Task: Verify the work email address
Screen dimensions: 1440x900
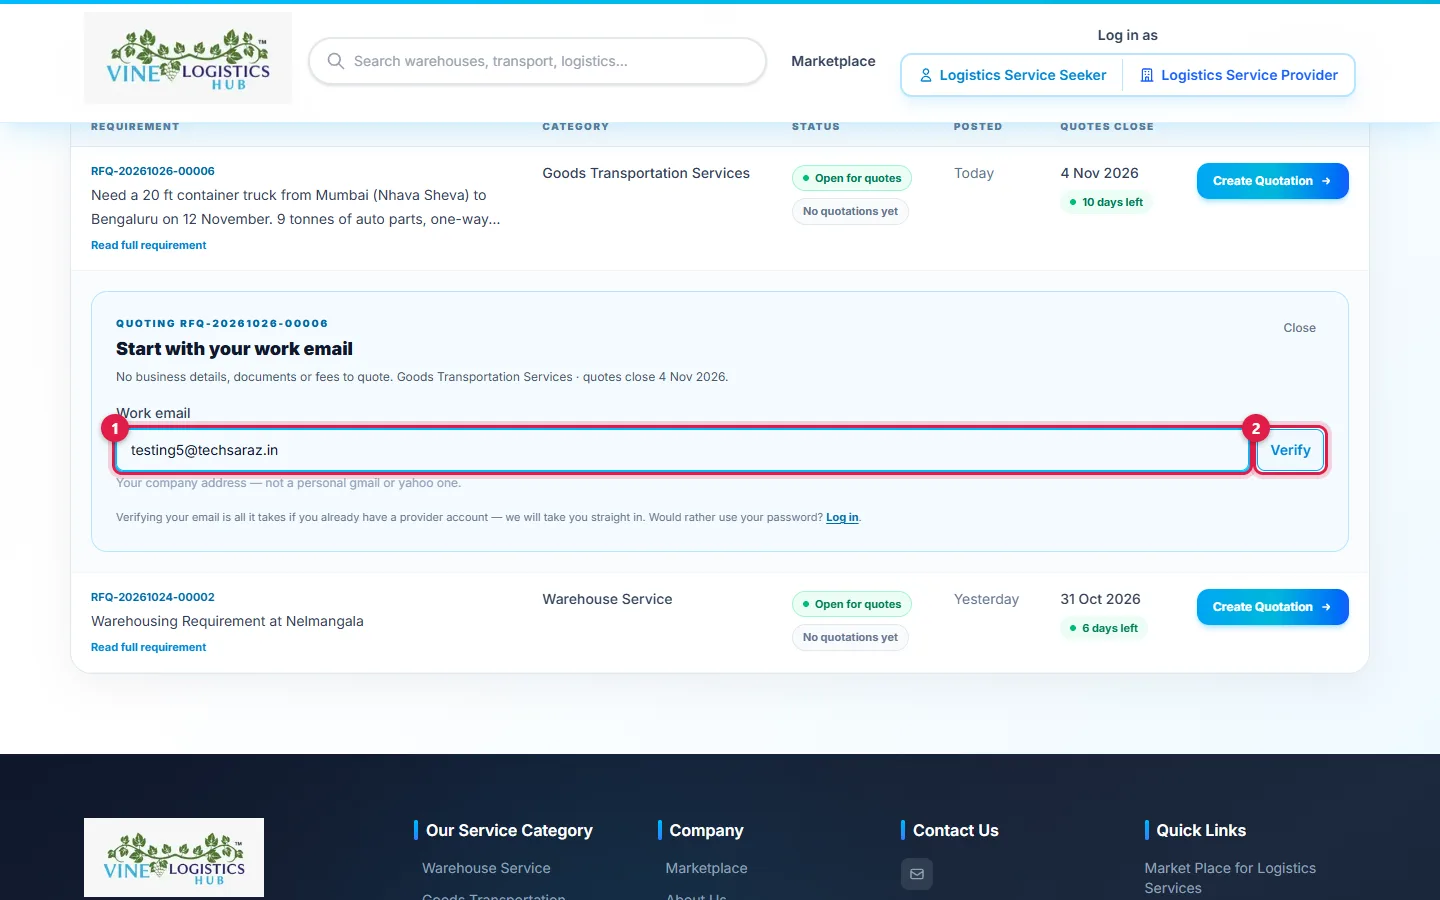Action: [x=1290, y=450]
